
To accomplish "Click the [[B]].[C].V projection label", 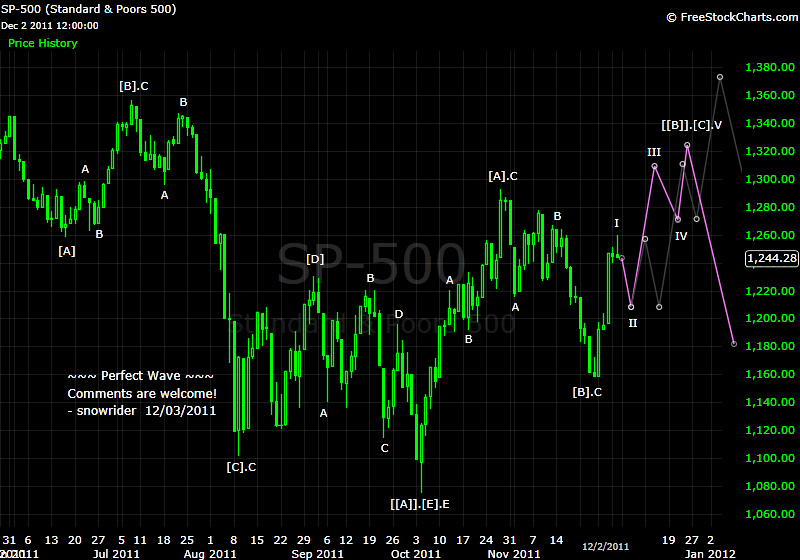I will pyautogui.click(x=692, y=125).
